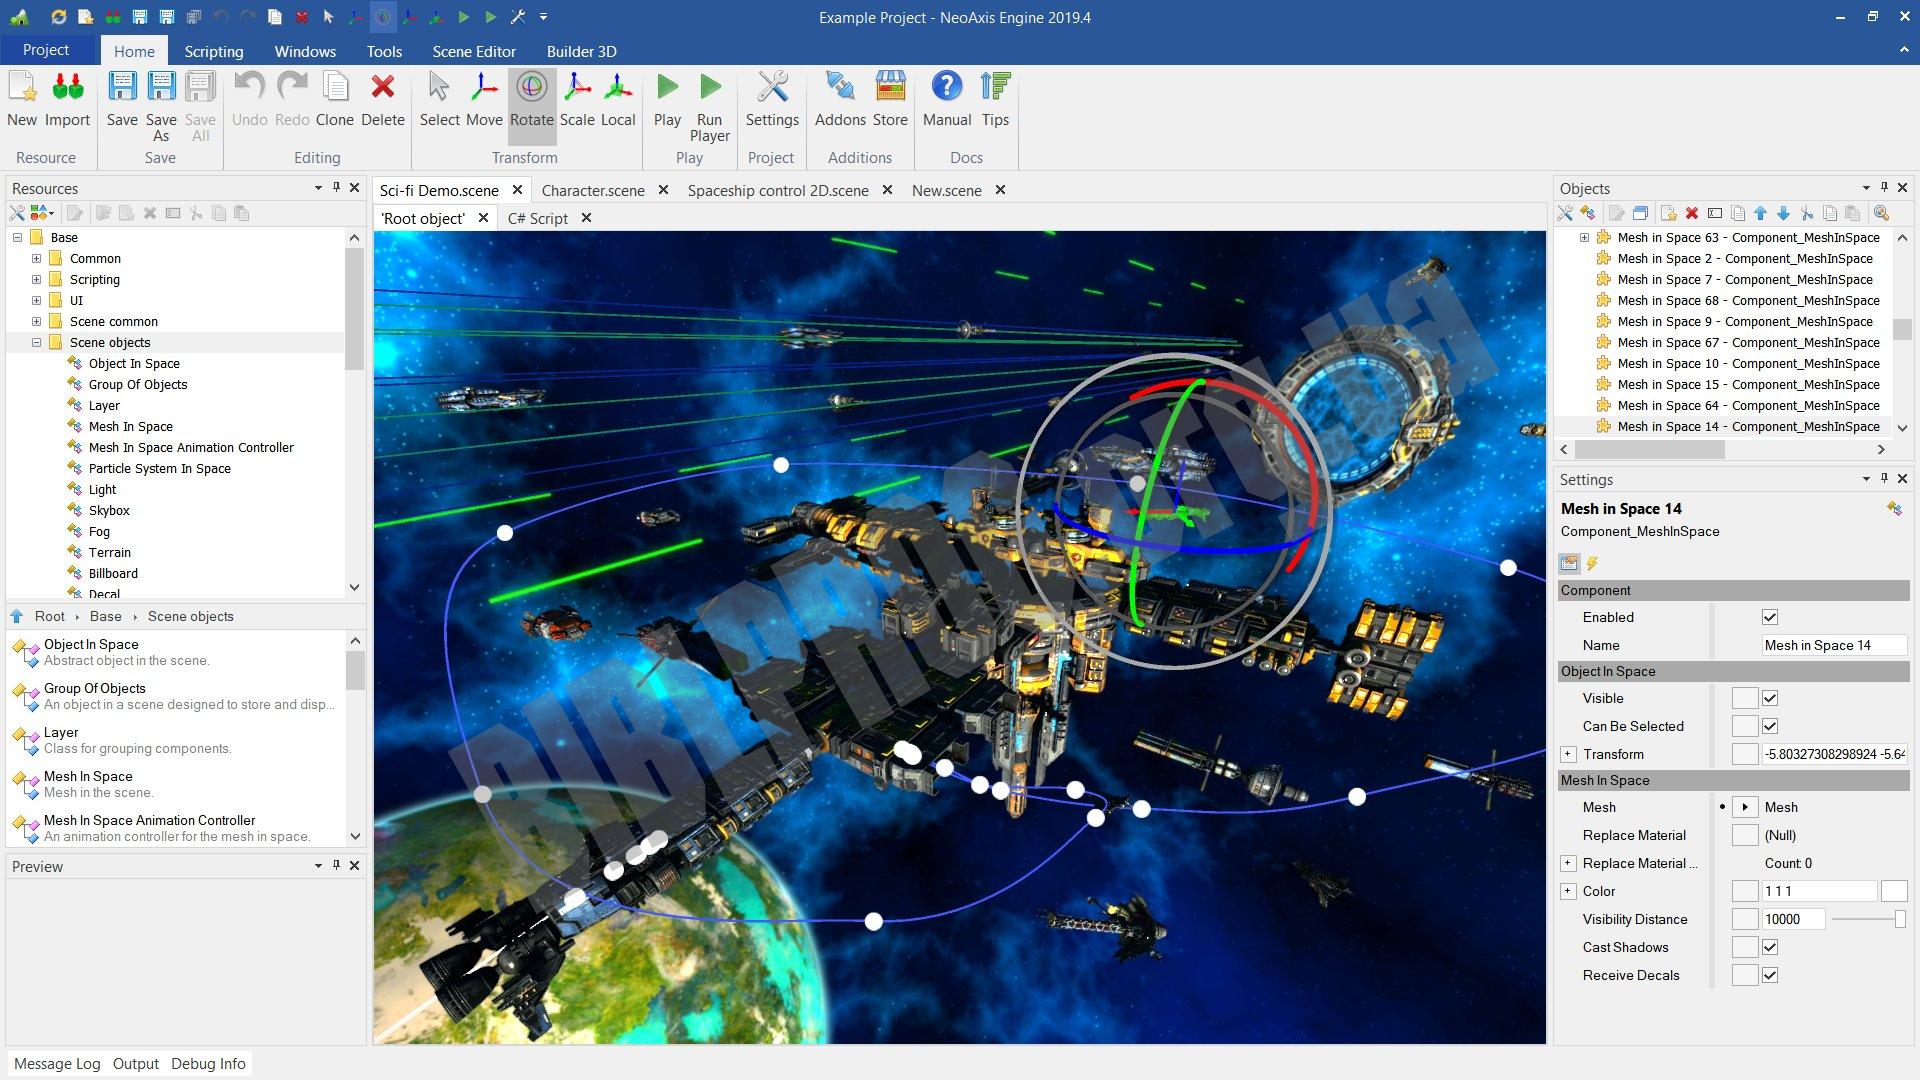The width and height of the screenshot is (1920, 1080).
Task: Click move up arrow in Objects toolbar
Action: pyautogui.click(x=1761, y=213)
